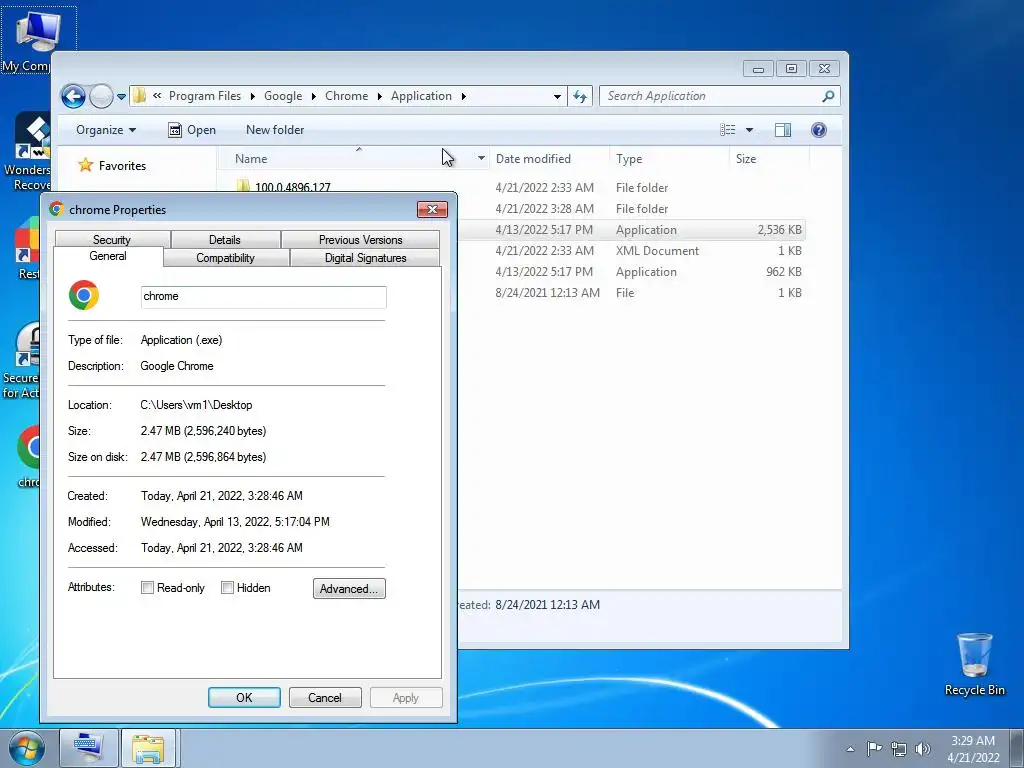Image resolution: width=1024 pixels, height=768 pixels.
Task: Click the Advanced... button
Action: pos(349,588)
